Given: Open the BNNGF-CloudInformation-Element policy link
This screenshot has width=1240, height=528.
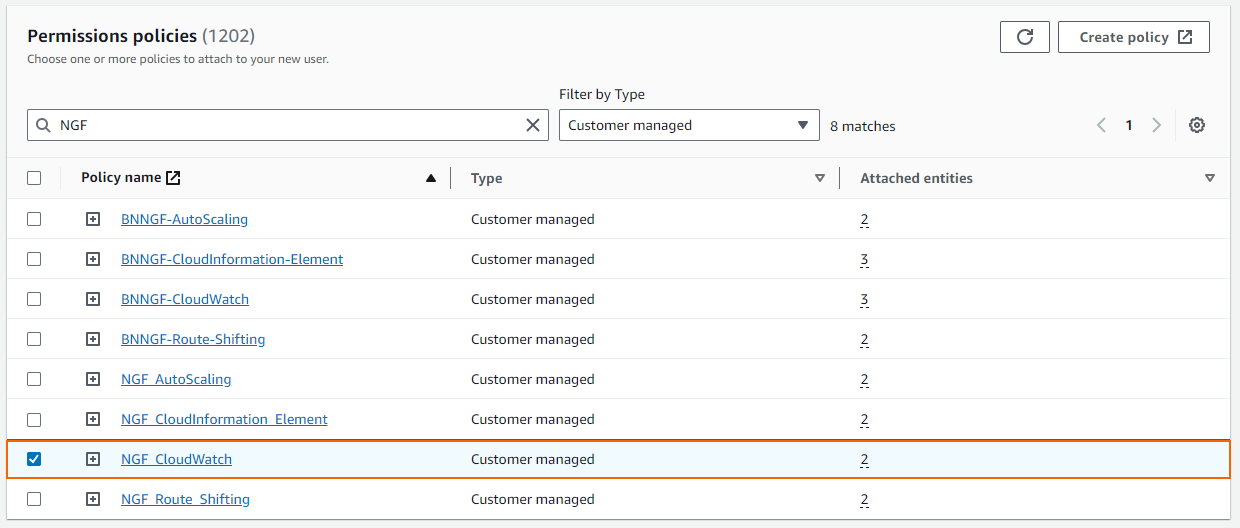Looking at the screenshot, I should (x=232, y=259).
